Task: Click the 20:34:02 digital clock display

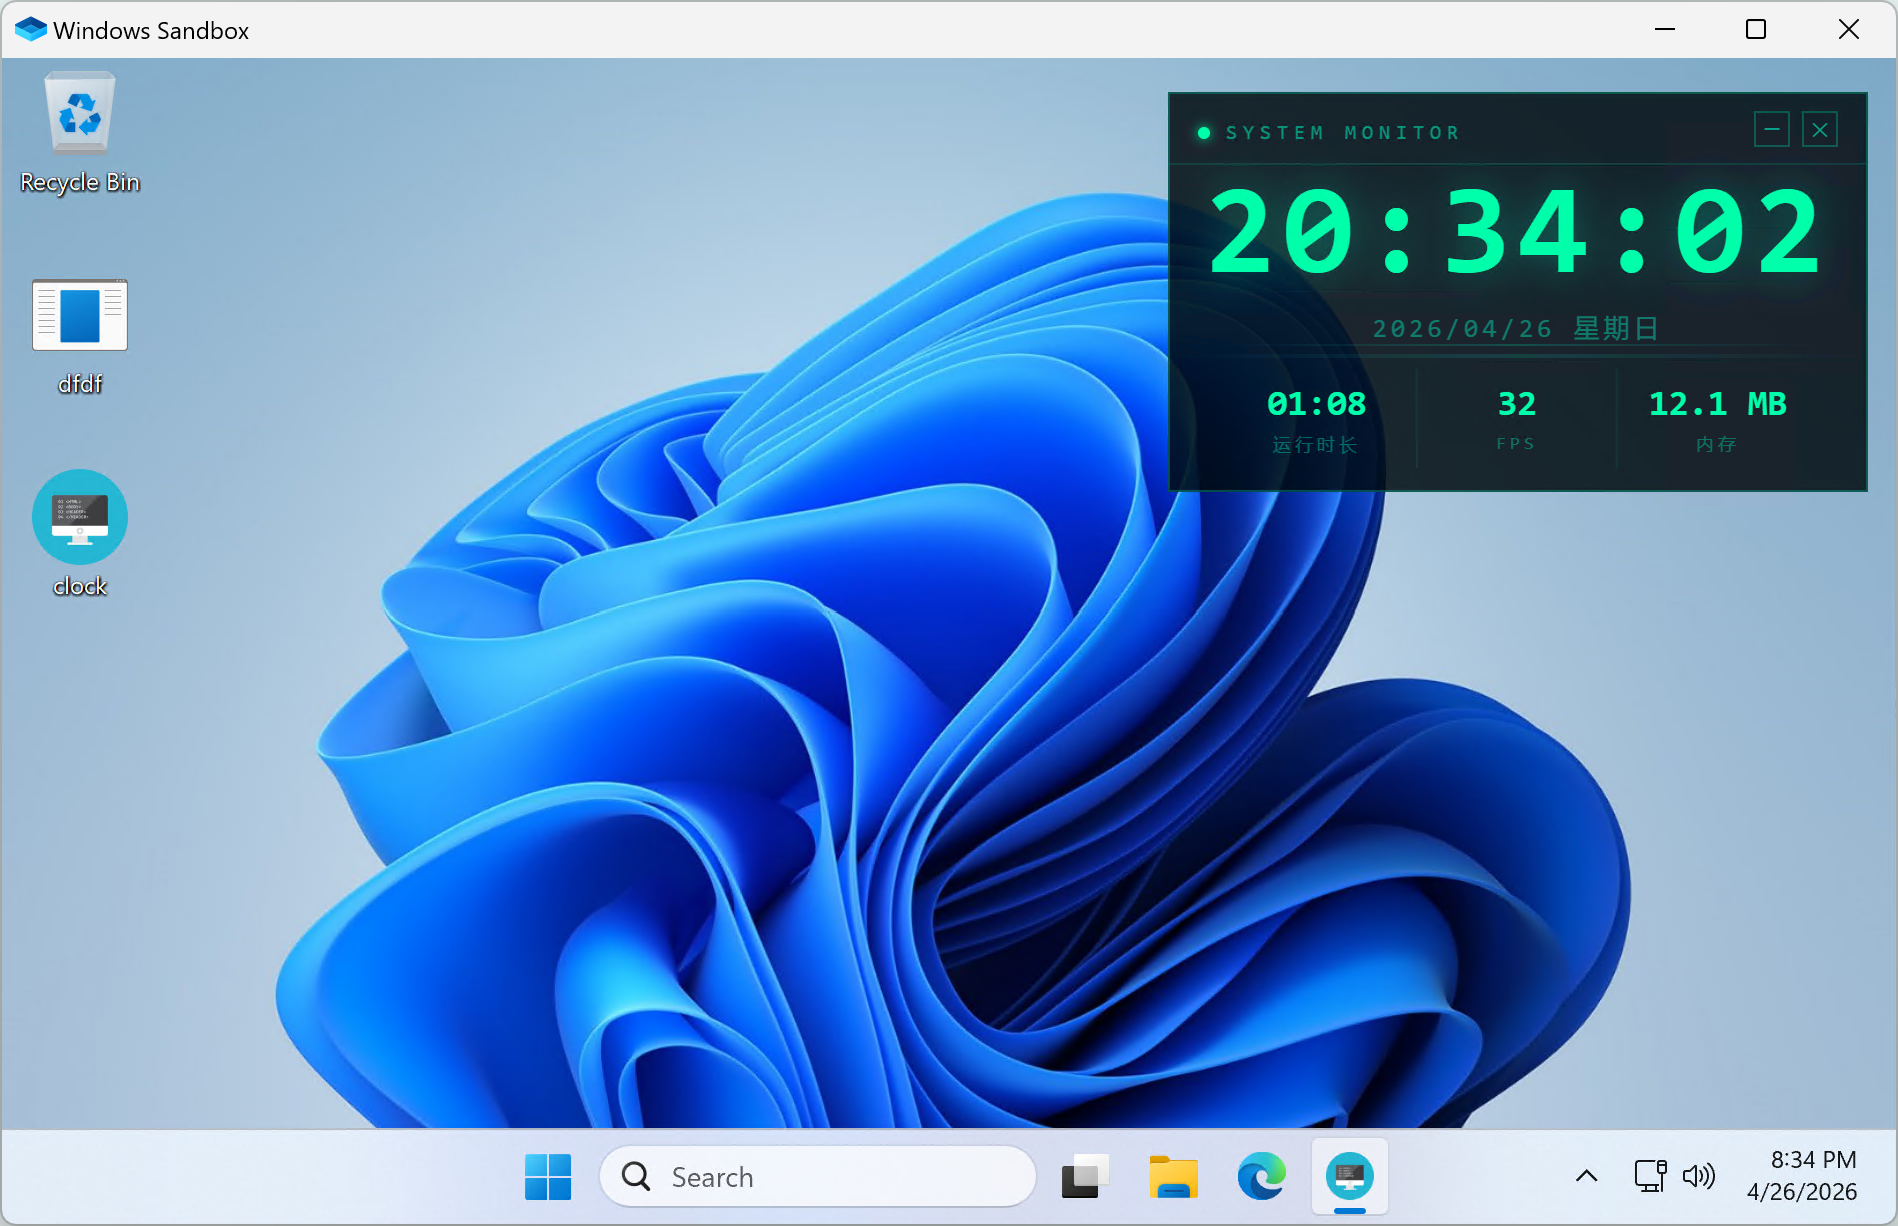Action: pos(1516,234)
